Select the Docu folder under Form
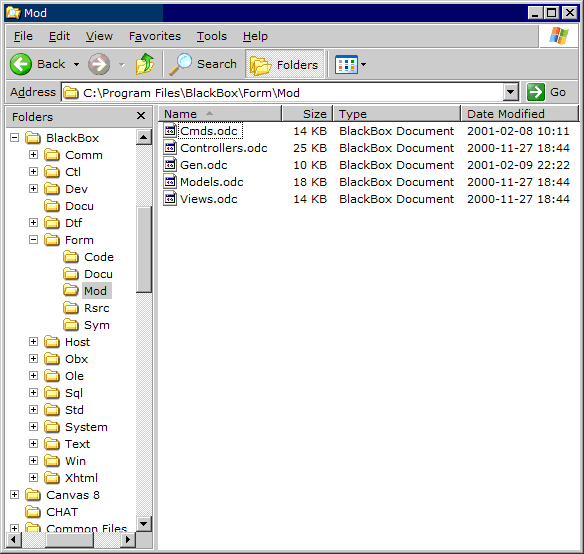The height and width of the screenshot is (554, 584). click(x=98, y=274)
